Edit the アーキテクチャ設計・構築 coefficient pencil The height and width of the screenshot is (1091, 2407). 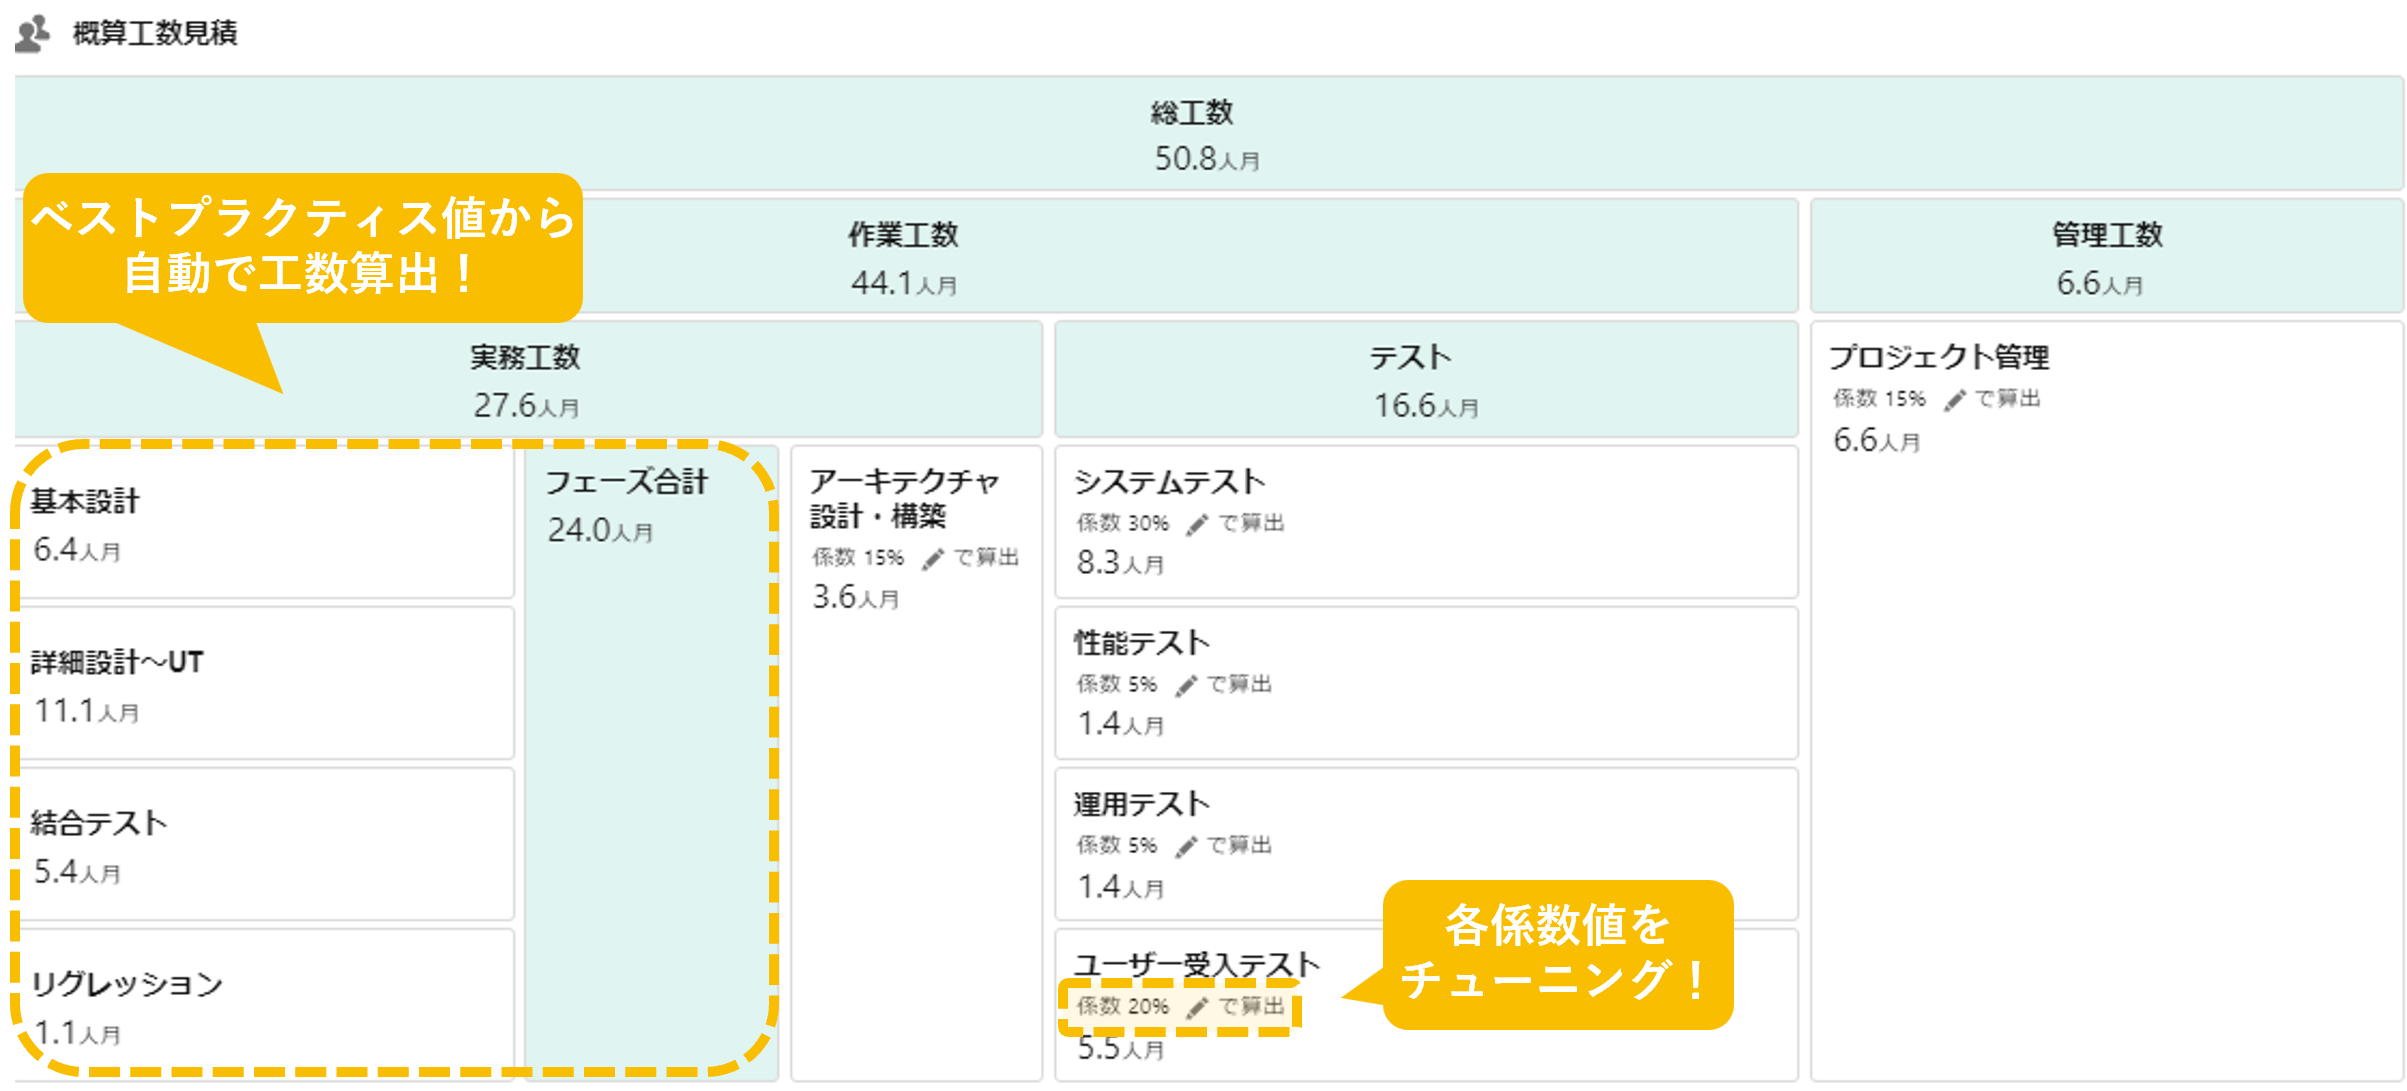[933, 559]
